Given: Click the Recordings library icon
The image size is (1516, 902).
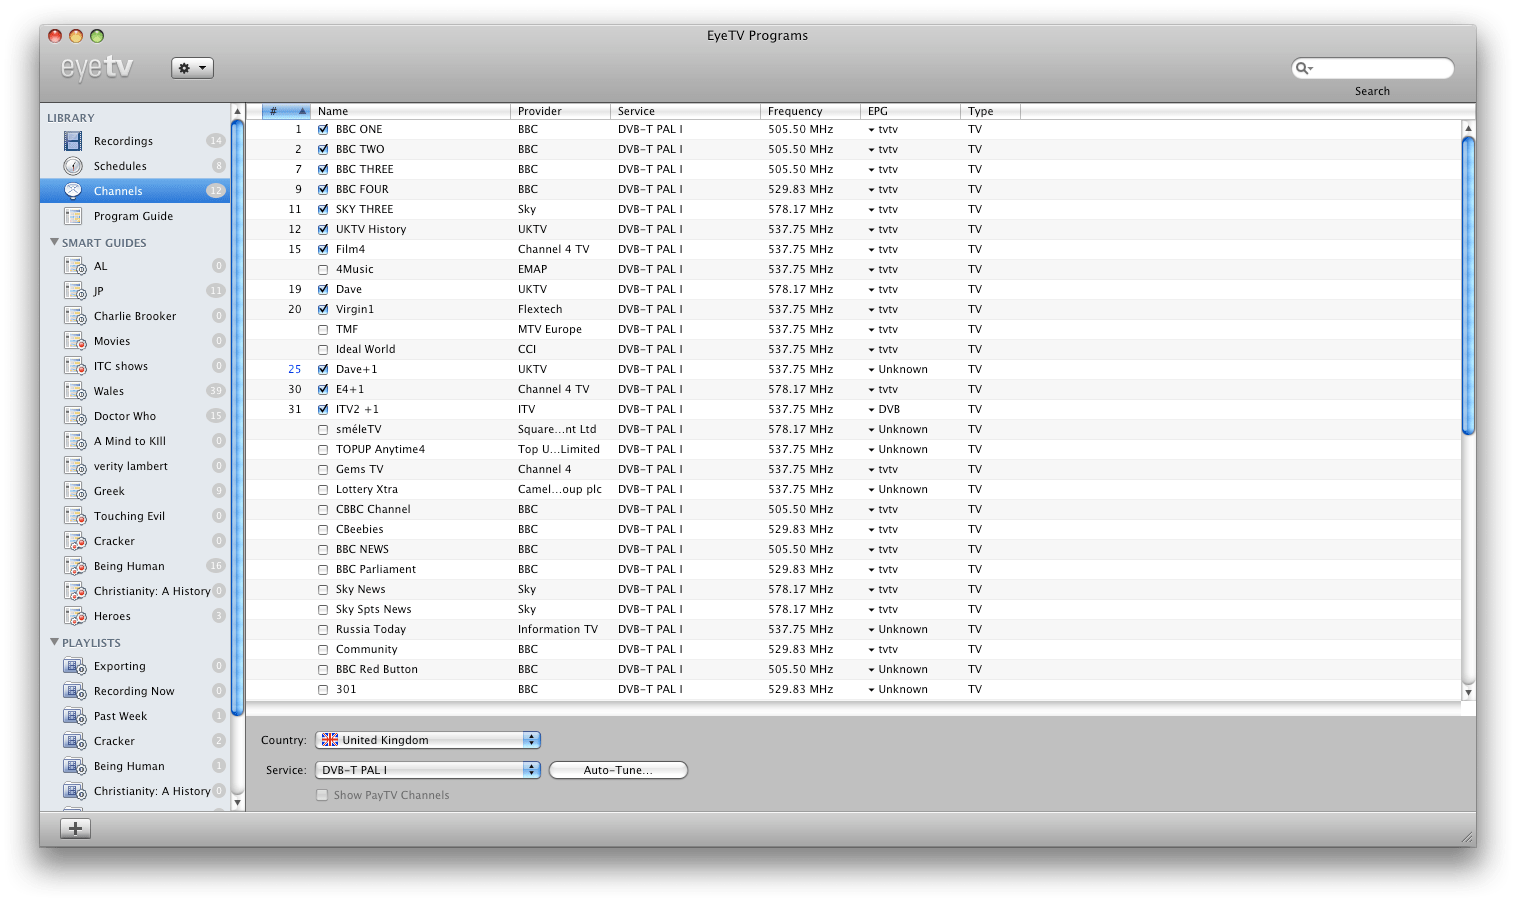Looking at the screenshot, I should click(73, 141).
